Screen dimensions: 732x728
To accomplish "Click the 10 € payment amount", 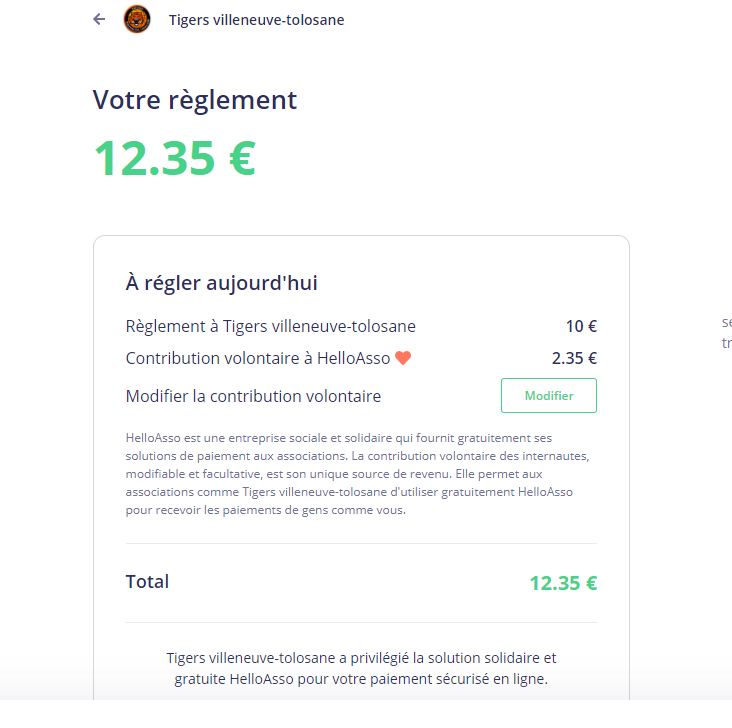I will pos(581,326).
